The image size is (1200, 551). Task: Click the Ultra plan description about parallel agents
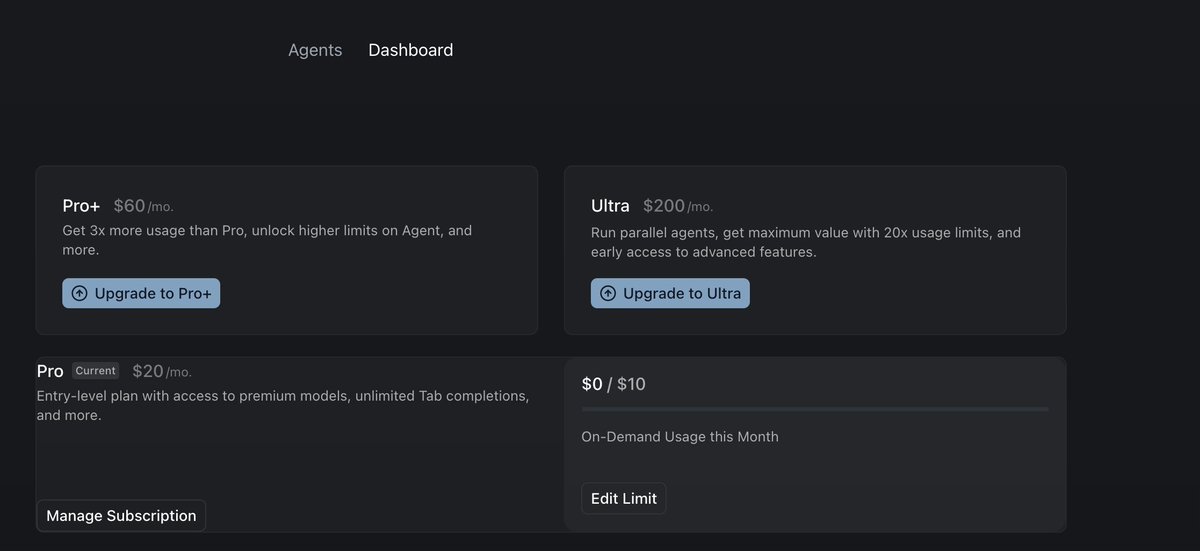click(805, 242)
